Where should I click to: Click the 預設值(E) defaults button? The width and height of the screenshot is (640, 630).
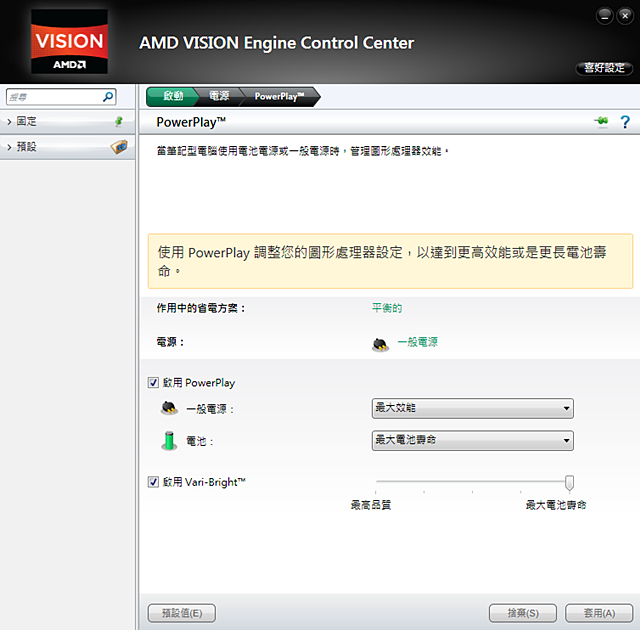[x=182, y=613]
